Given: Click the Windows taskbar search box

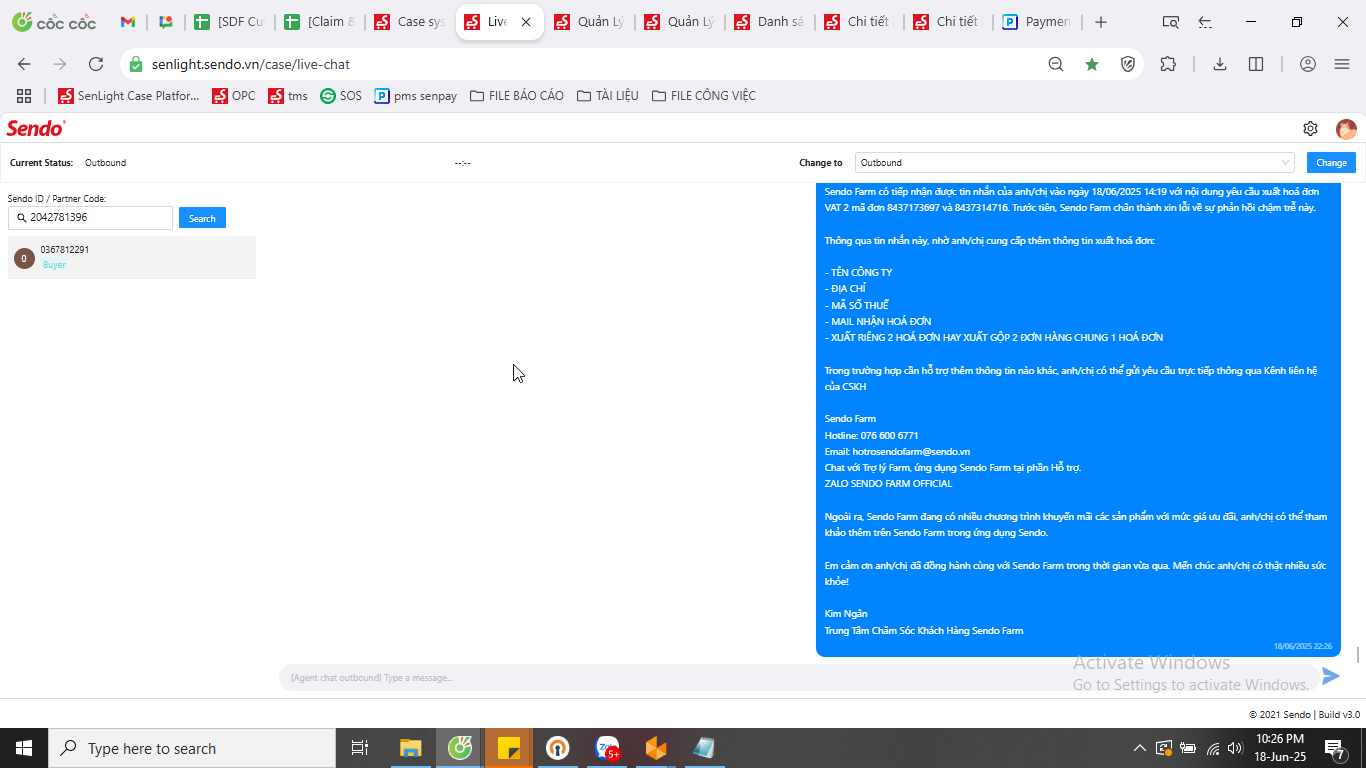Looking at the screenshot, I should (x=192, y=748).
